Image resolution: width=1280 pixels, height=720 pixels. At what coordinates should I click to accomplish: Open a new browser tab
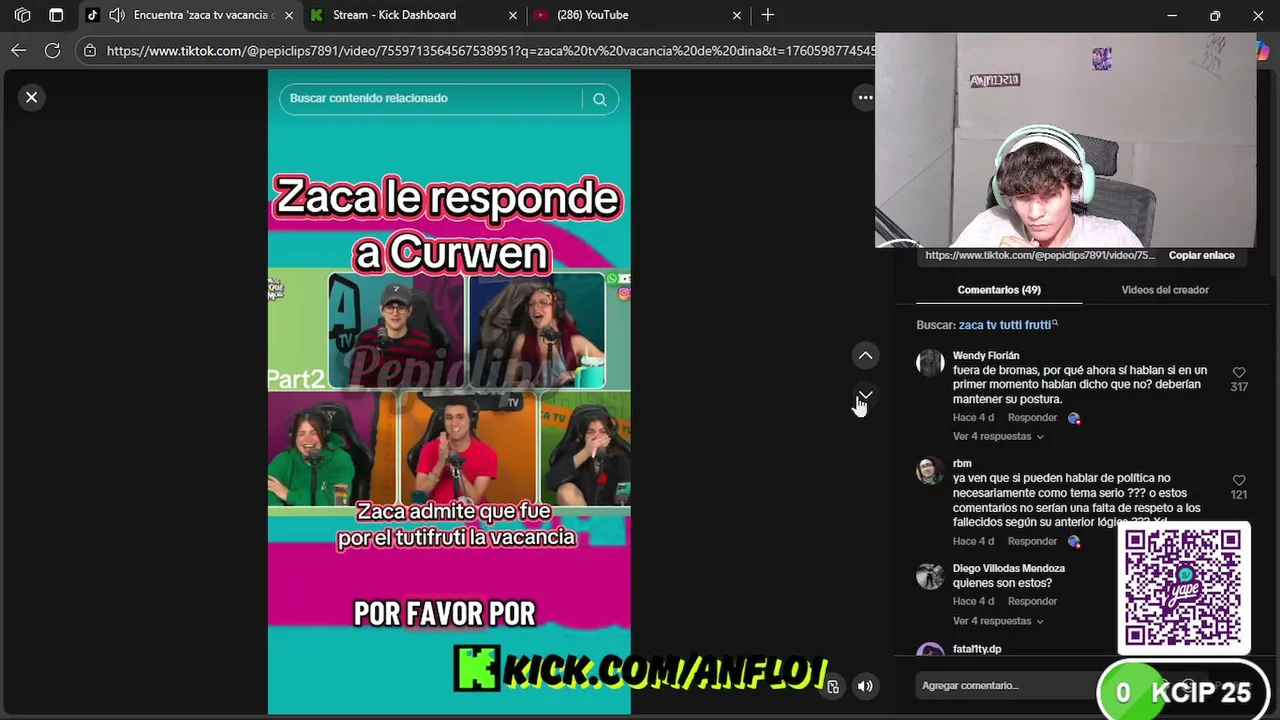click(x=767, y=15)
